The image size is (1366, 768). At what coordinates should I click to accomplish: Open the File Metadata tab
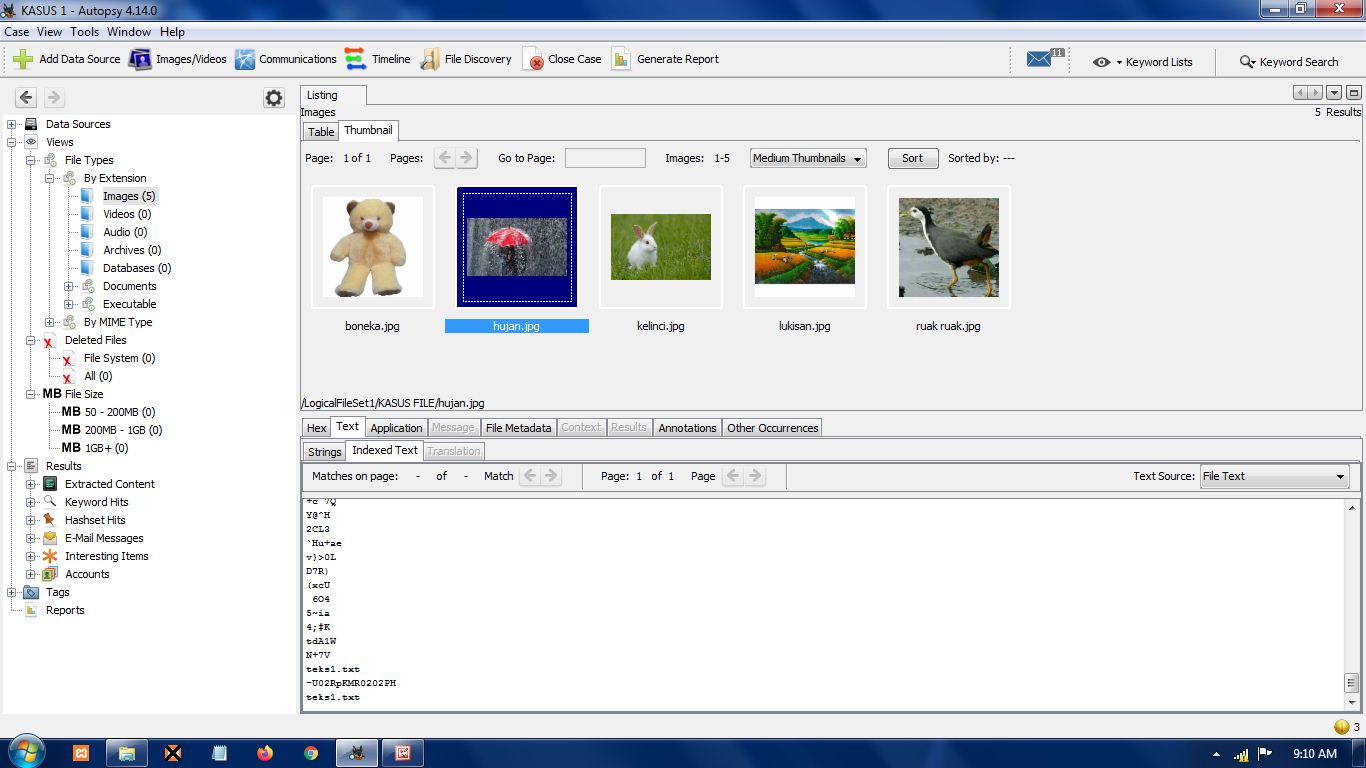click(518, 428)
